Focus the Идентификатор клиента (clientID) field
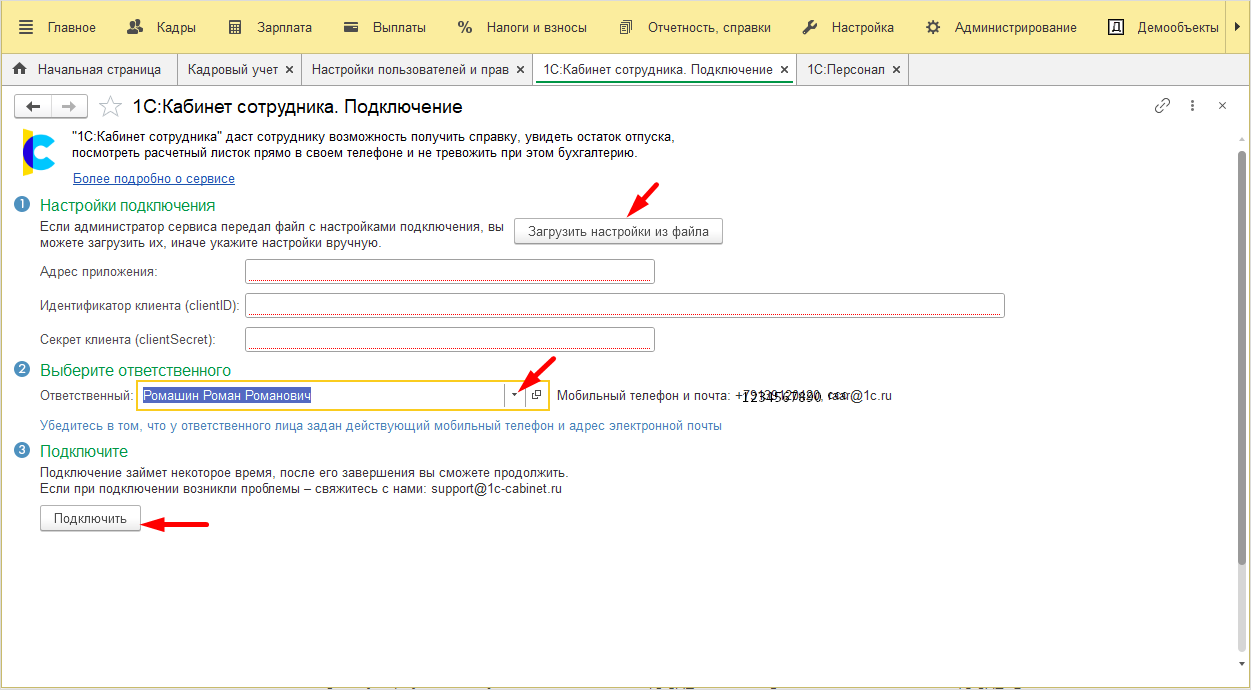This screenshot has height=690, width=1251. click(625, 305)
